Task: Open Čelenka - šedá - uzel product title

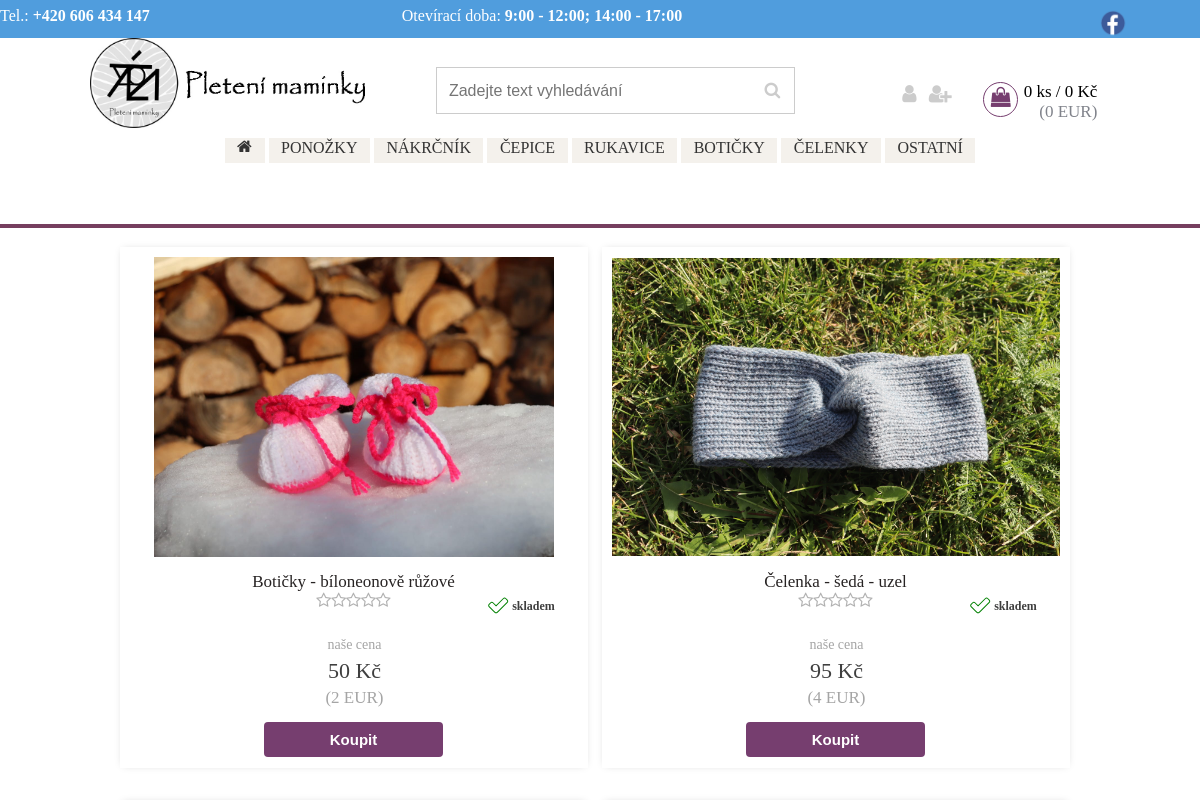Action: tap(835, 581)
